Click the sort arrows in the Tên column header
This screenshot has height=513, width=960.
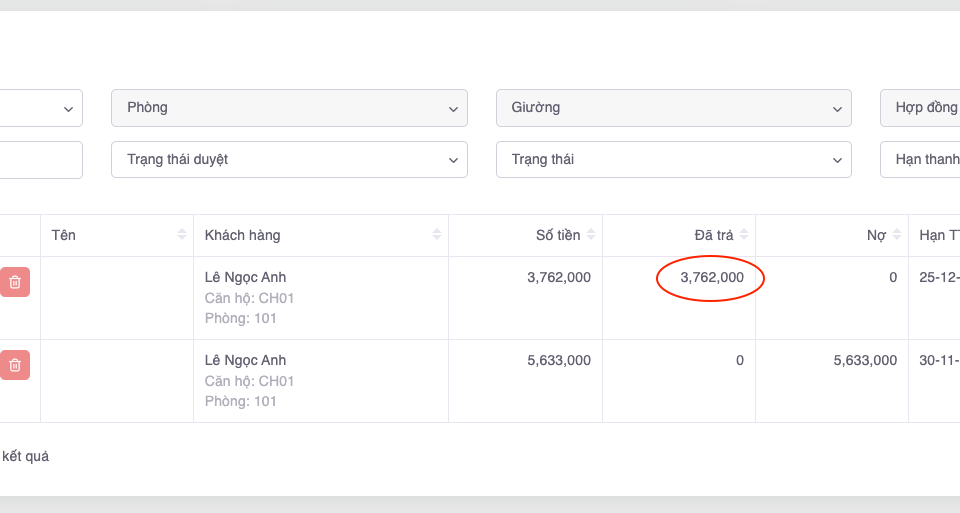tap(182, 235)
